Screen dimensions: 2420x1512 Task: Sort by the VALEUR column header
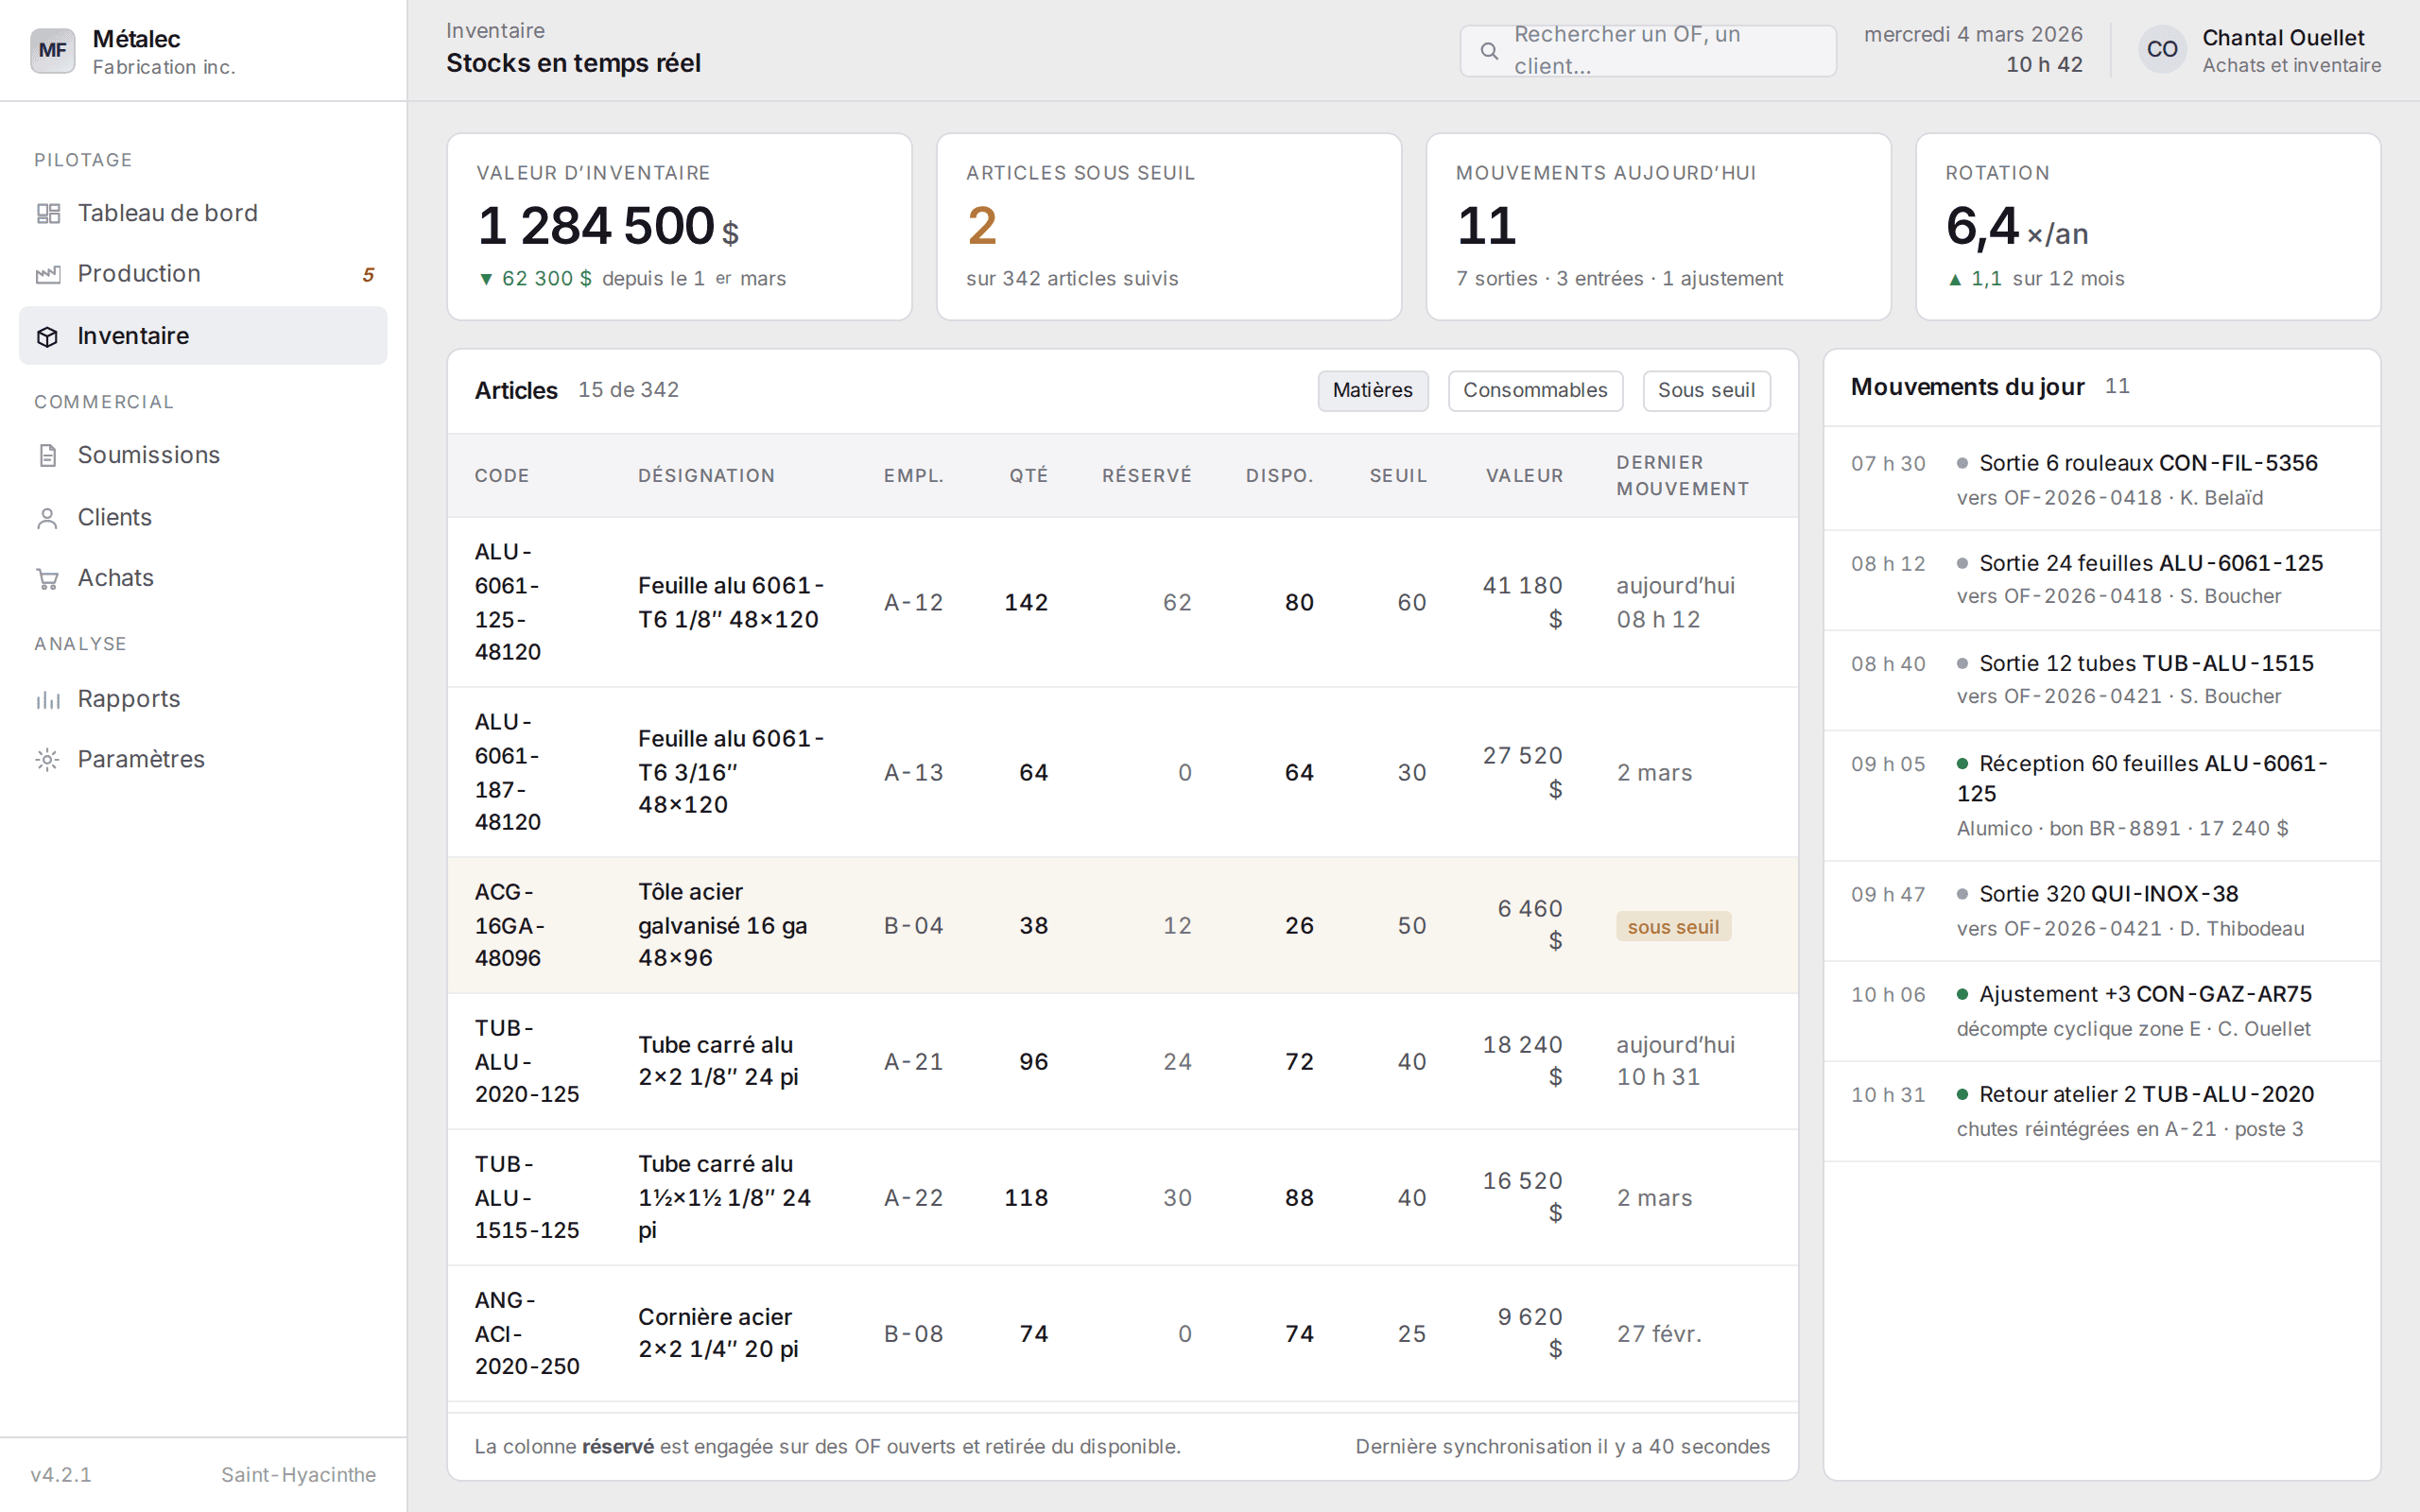[1524, 475]
